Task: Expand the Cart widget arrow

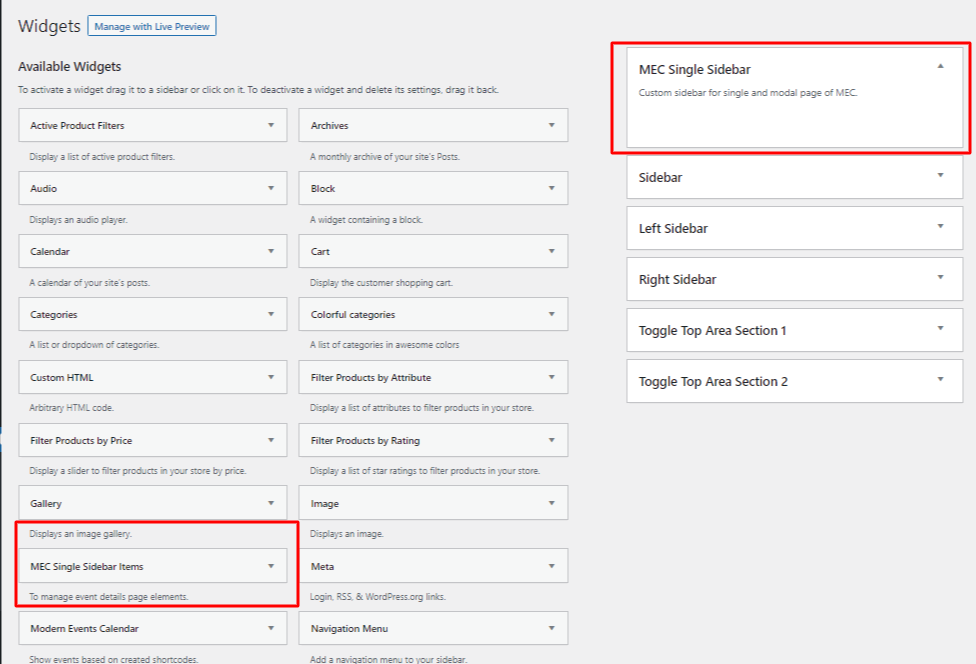Action: [551, 251]
